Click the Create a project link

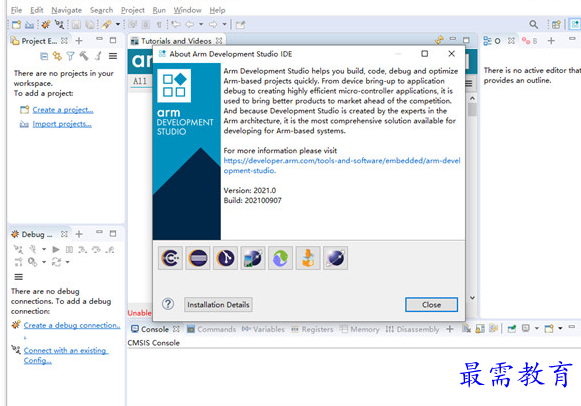click(63, 110)
